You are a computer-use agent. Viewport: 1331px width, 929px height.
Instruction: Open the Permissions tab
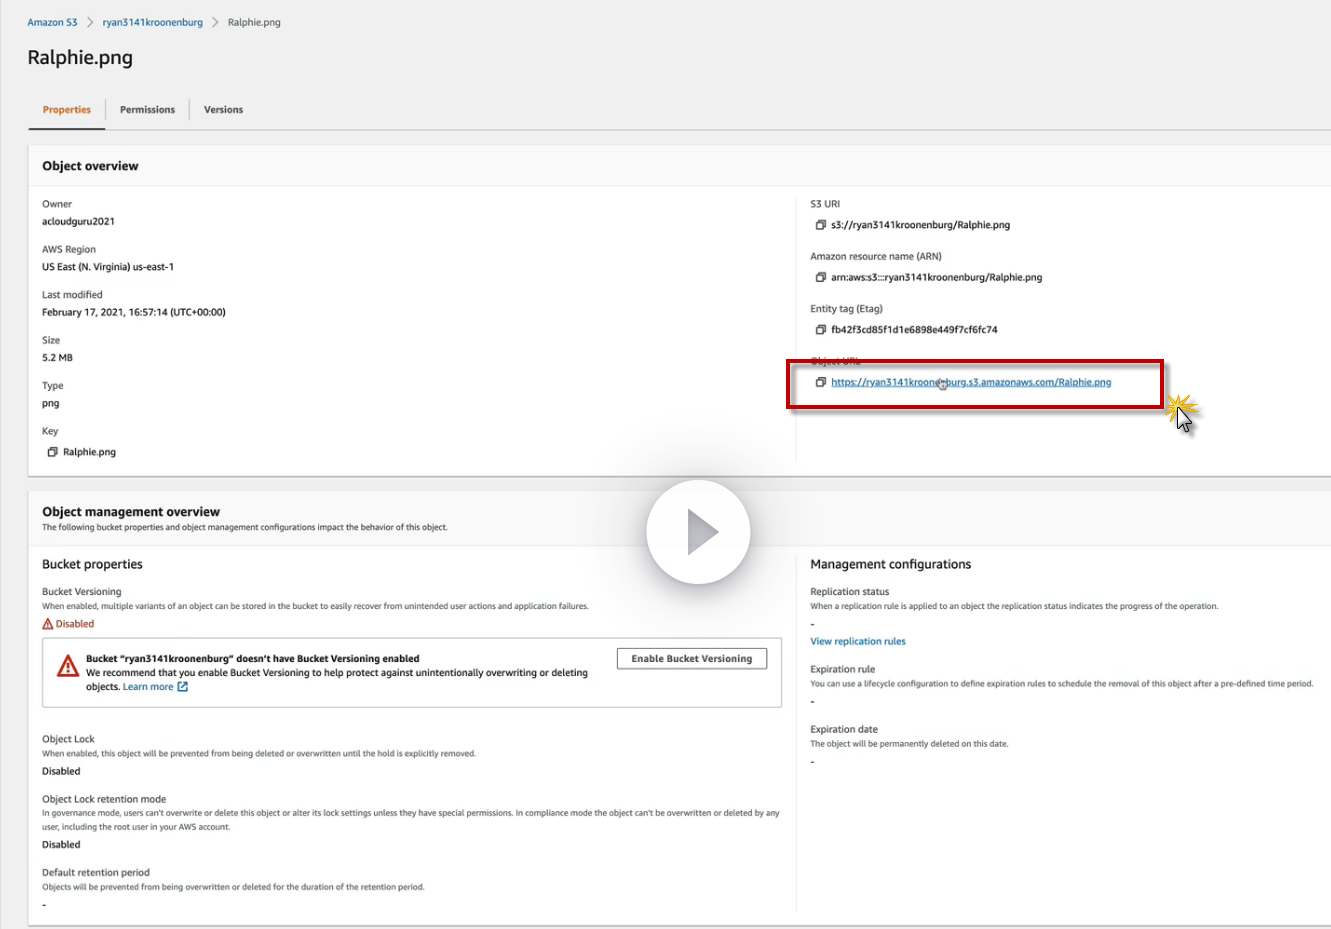click(x=147, y=110)
